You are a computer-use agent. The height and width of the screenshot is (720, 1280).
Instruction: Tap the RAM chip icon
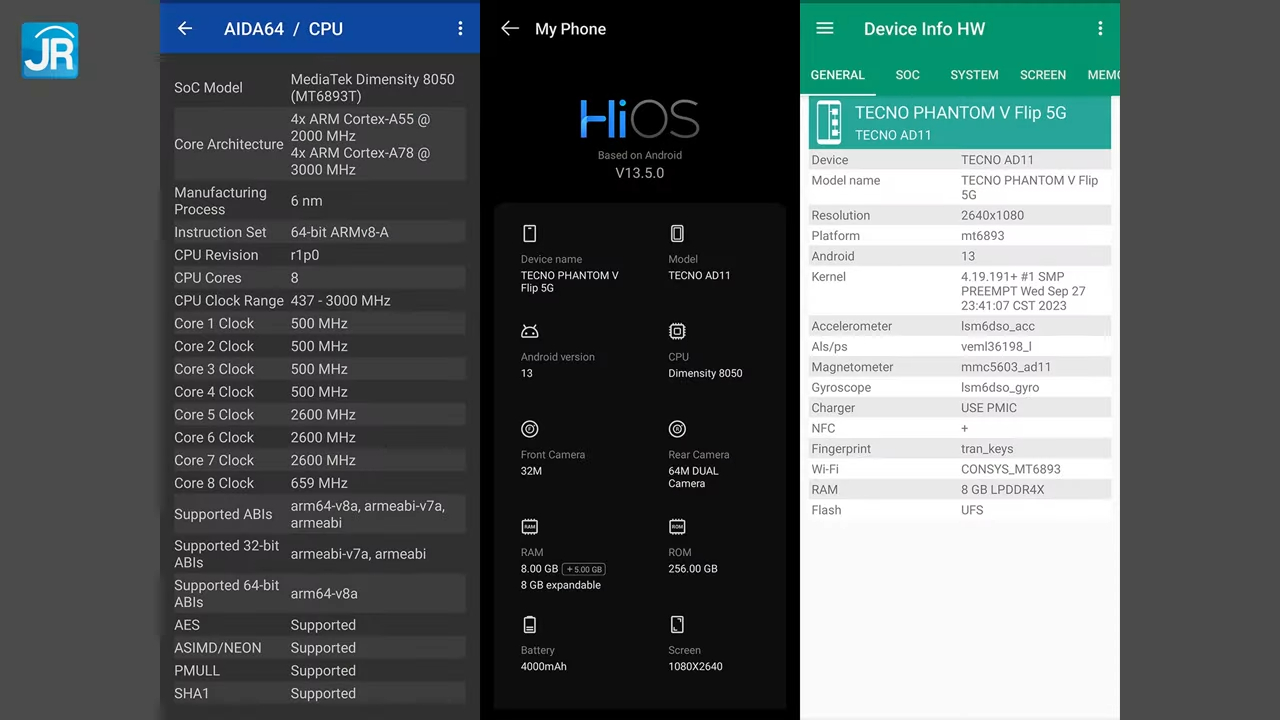pyautogui.click(x=530, y=527)
